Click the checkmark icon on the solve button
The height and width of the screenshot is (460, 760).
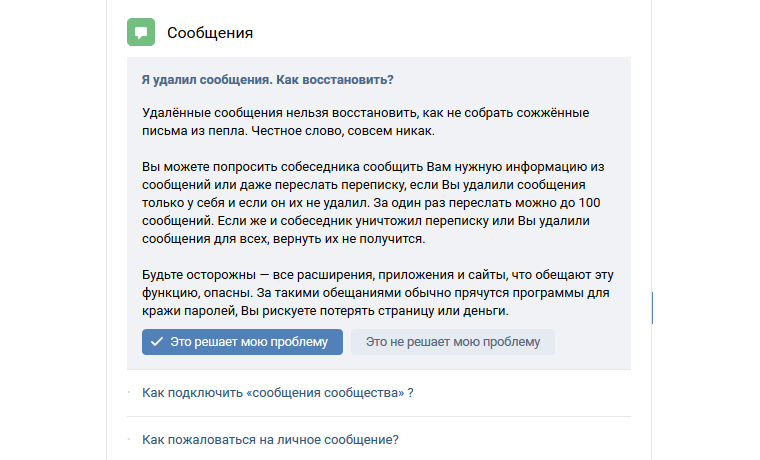pos(157,342)
